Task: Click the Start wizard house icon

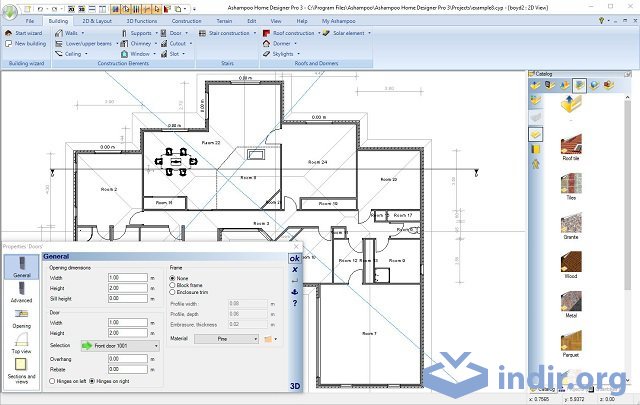Action: pos(8,33)
